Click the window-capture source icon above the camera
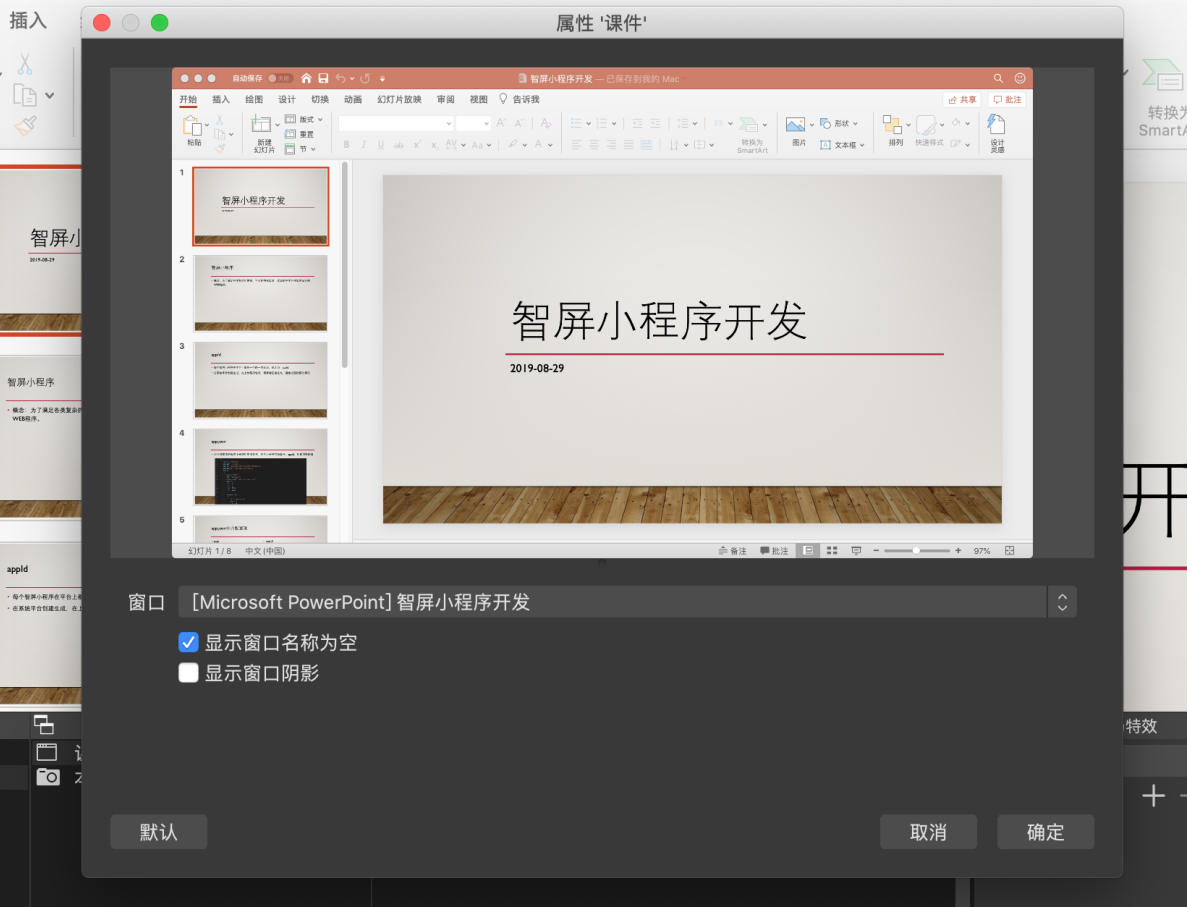 (x=47, y=753)
